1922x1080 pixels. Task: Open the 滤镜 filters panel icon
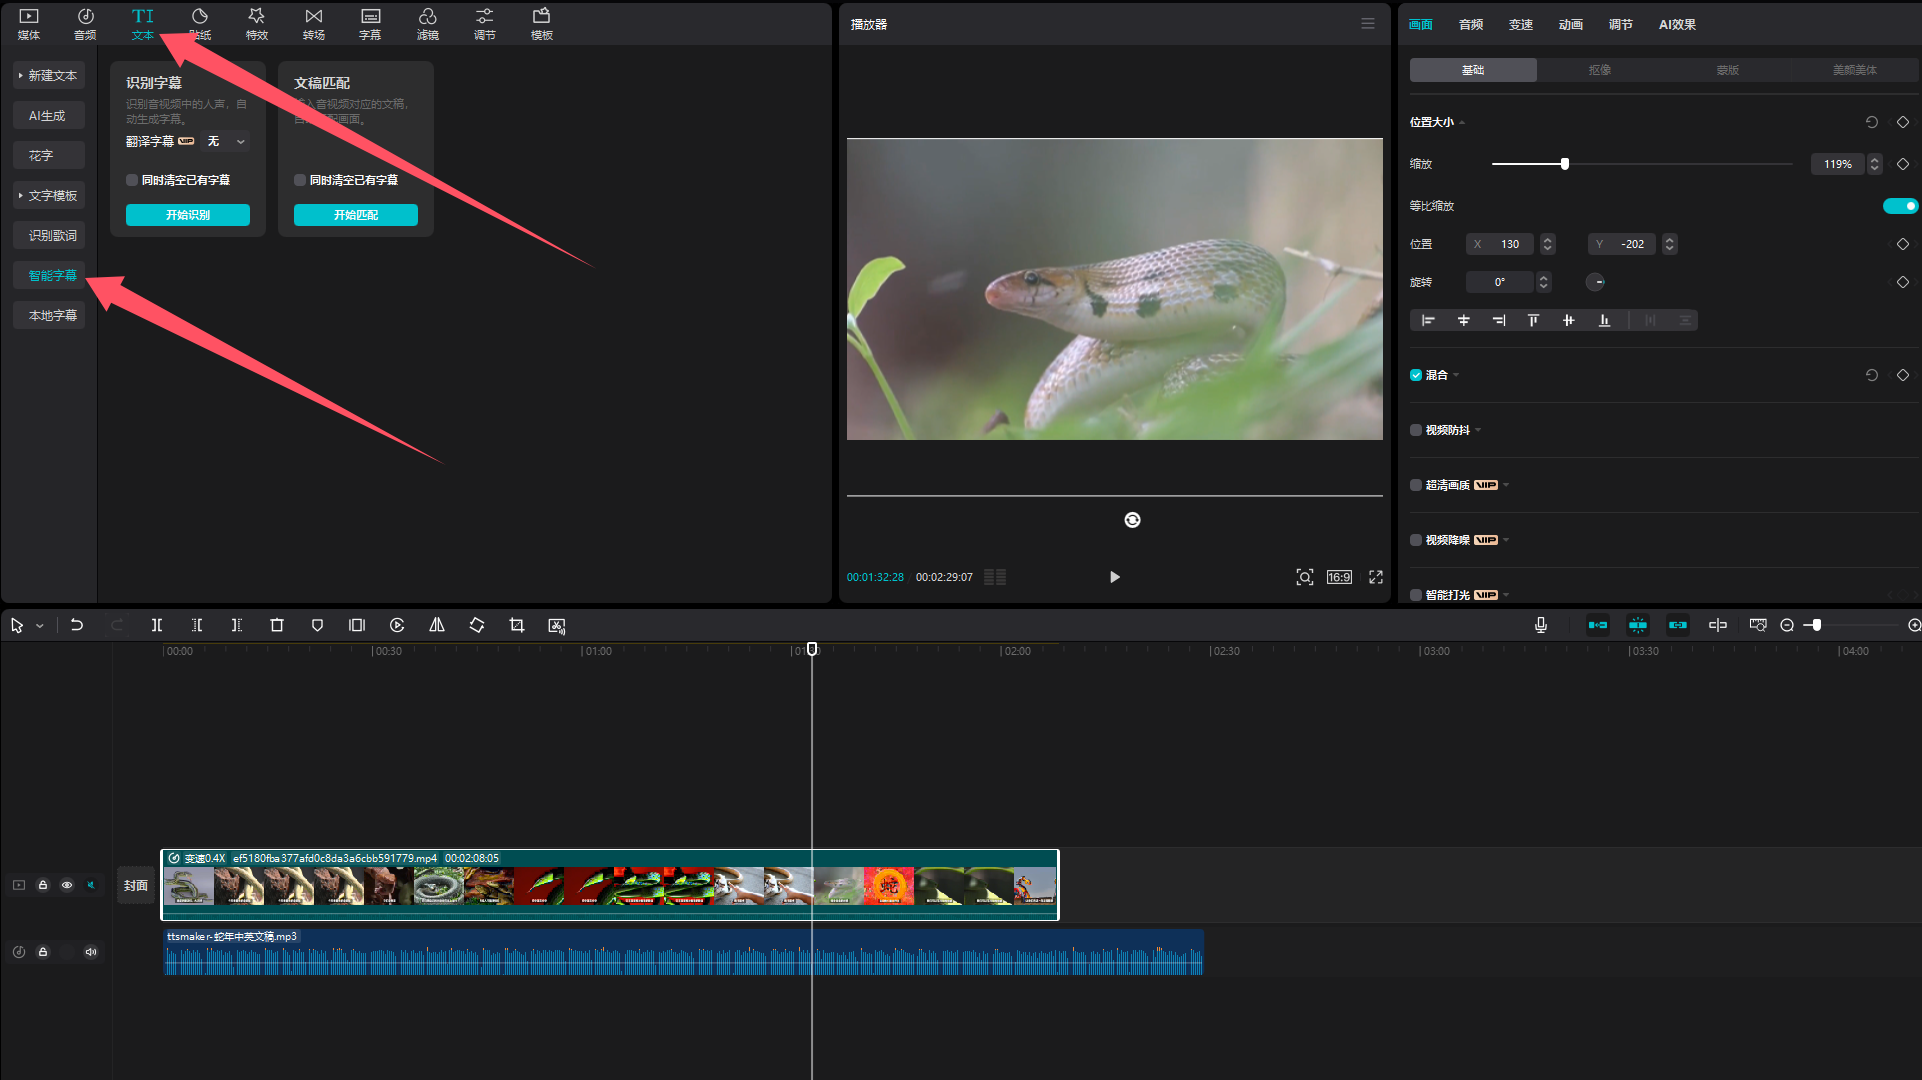(428, 24)
